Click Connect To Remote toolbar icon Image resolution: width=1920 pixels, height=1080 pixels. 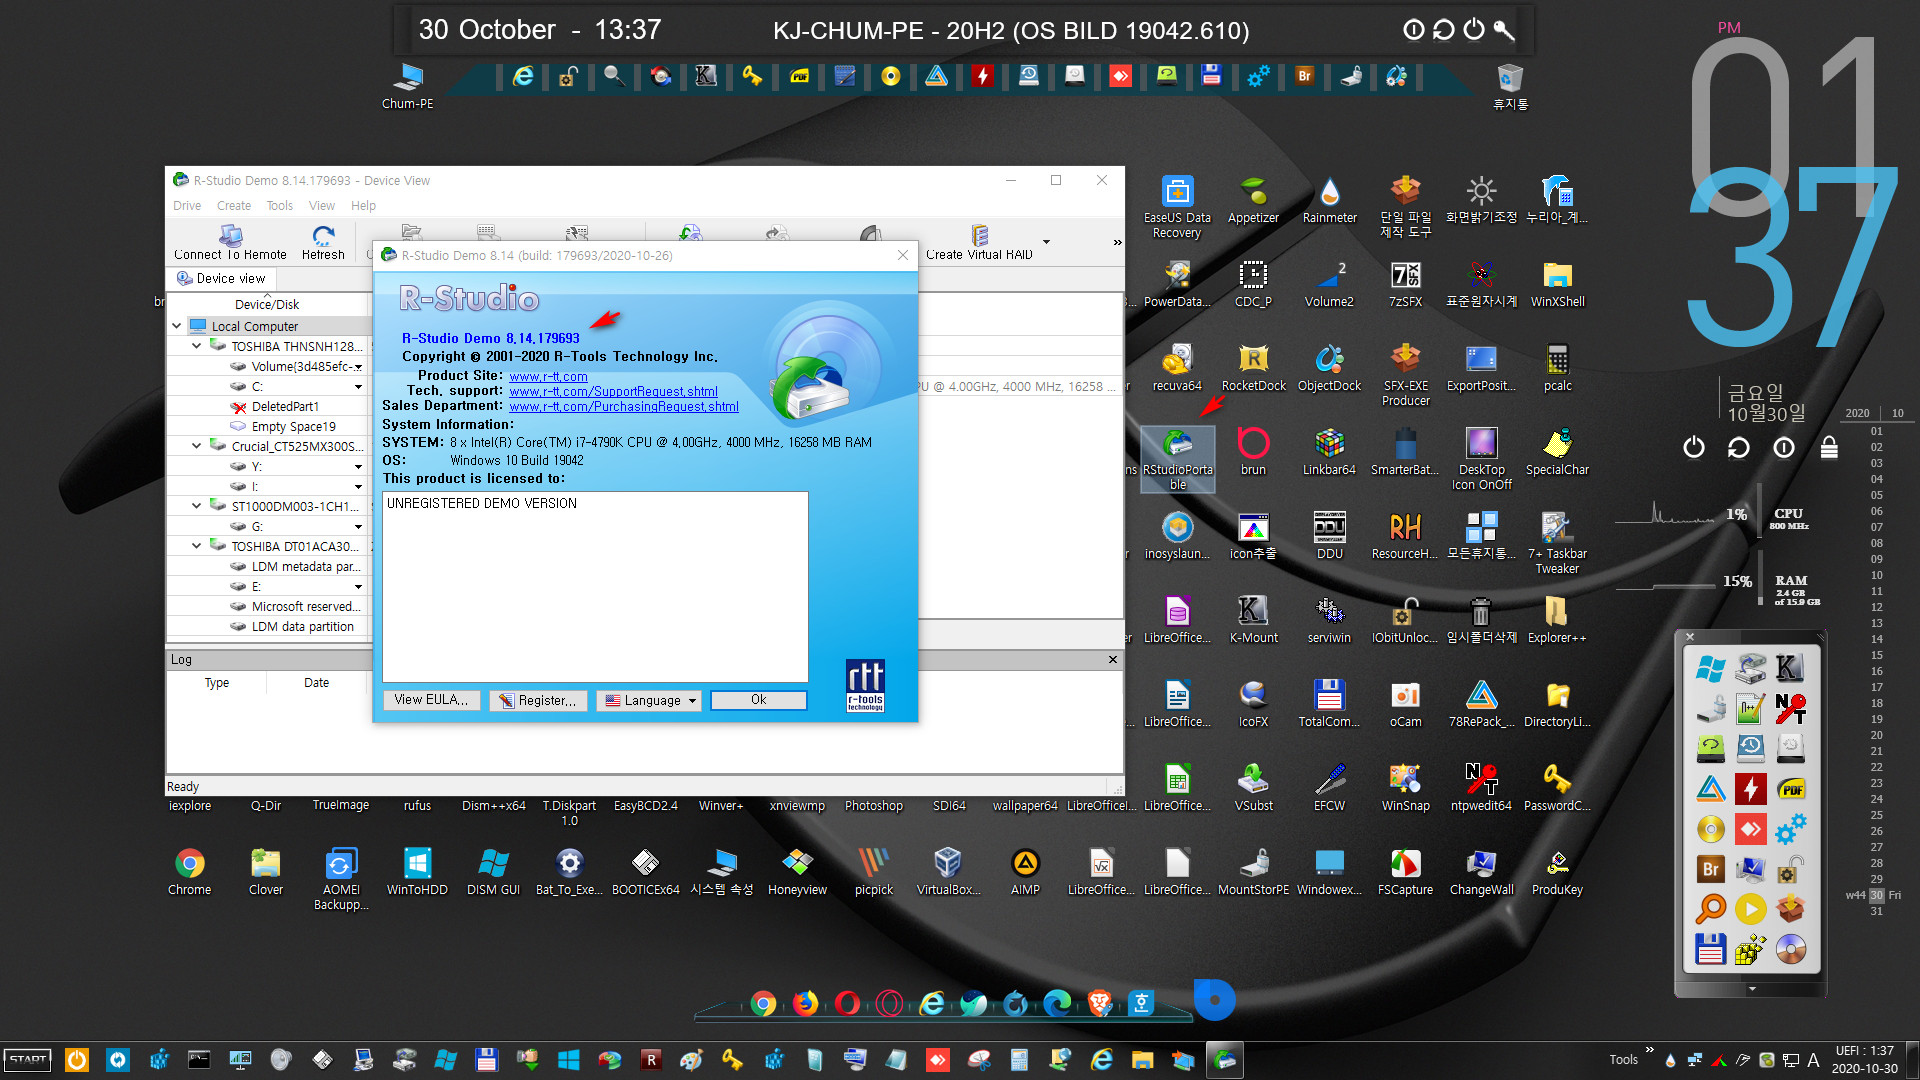[230, 241]
